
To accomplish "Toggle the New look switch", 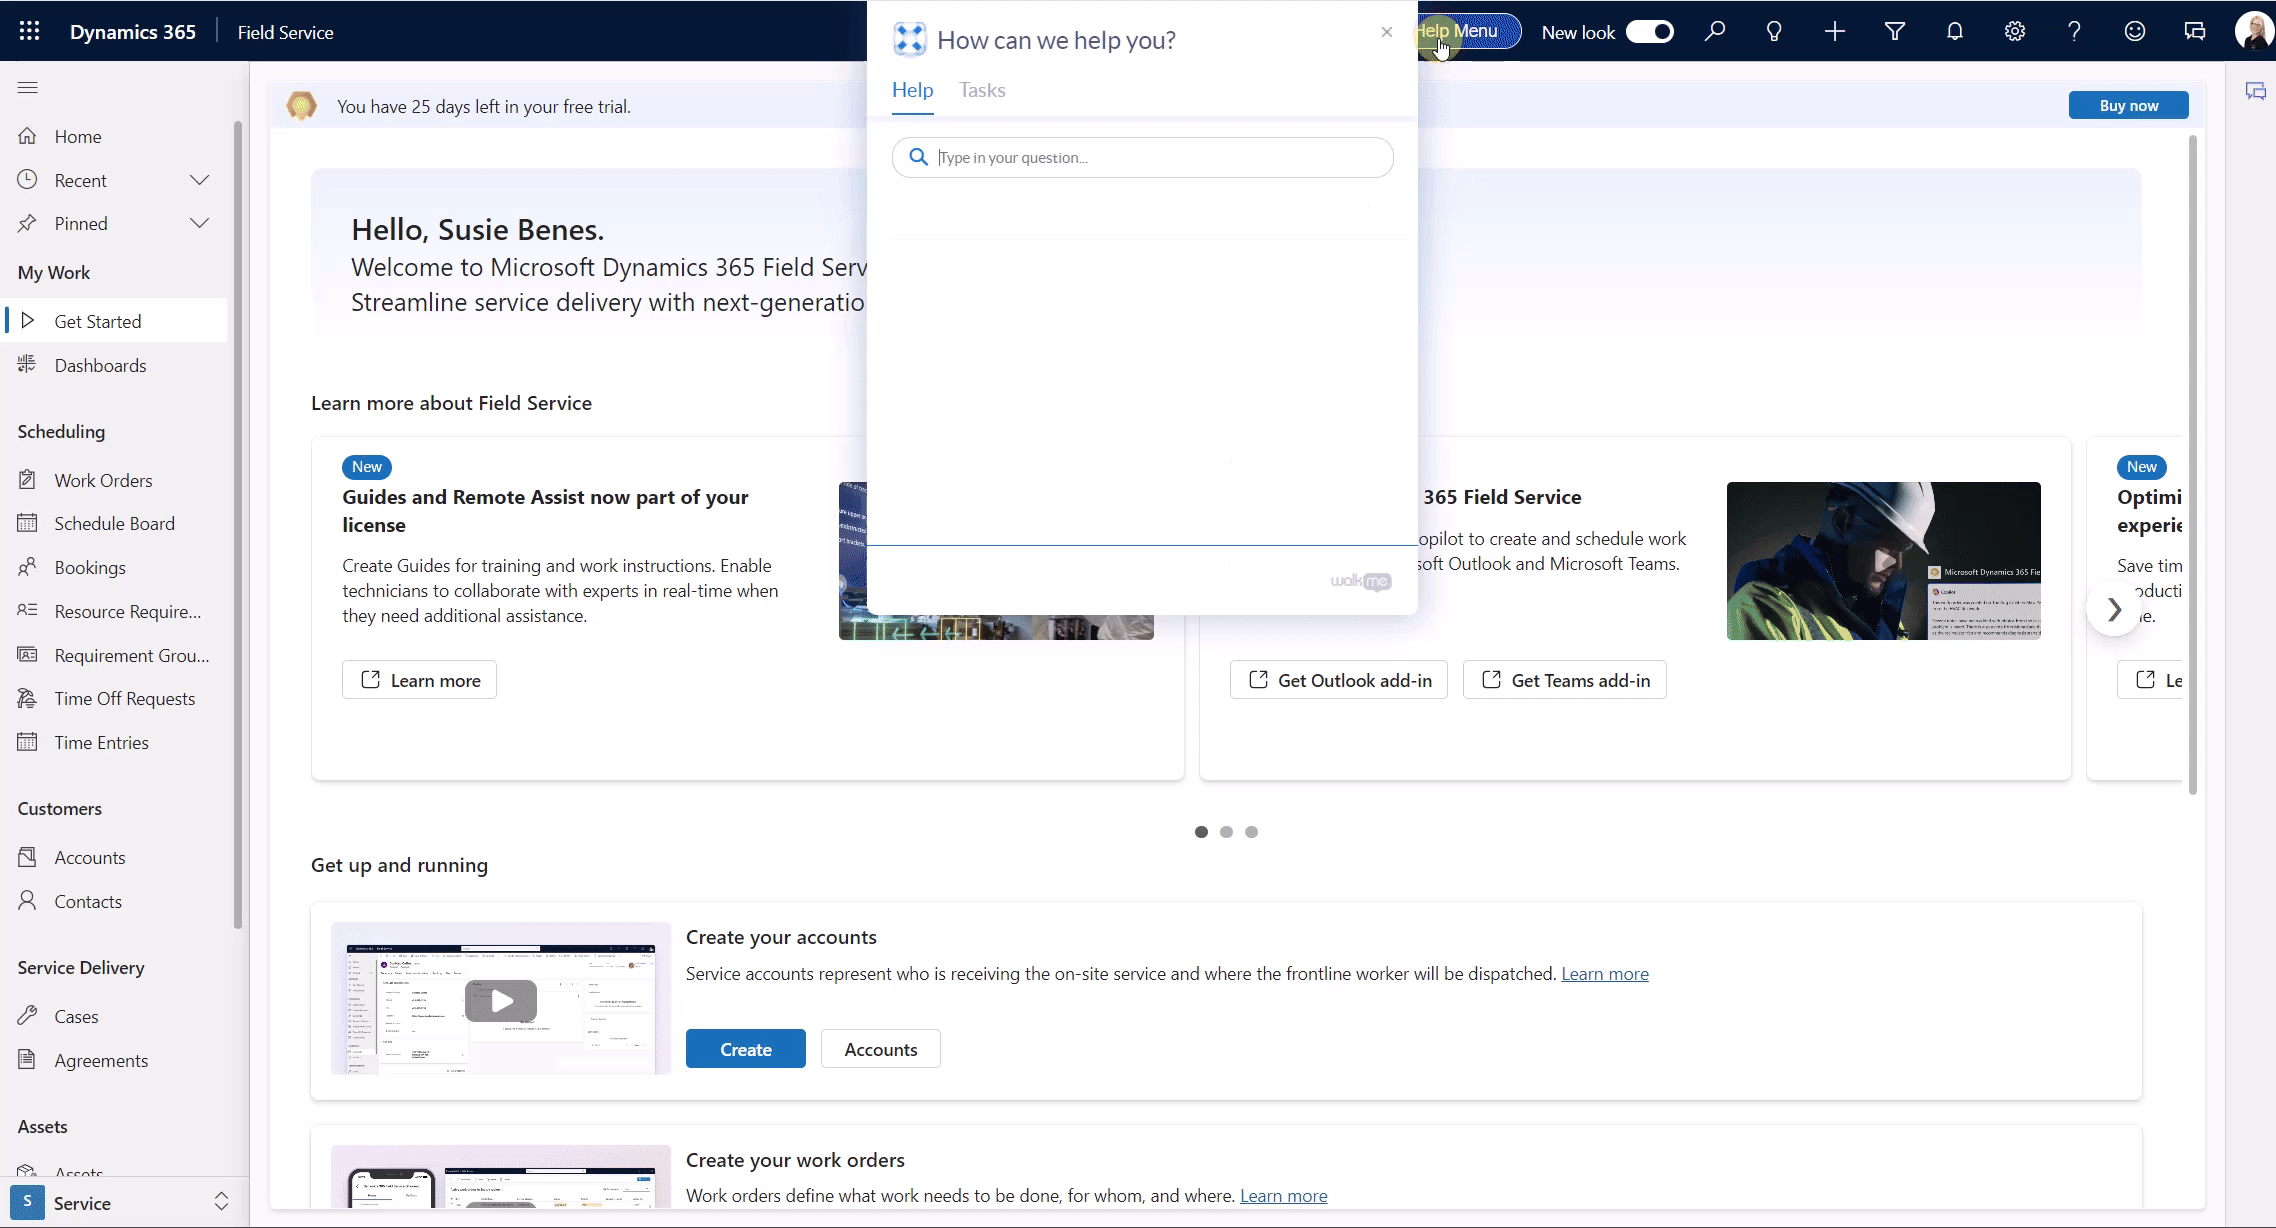I will [x=1649, y=32].
